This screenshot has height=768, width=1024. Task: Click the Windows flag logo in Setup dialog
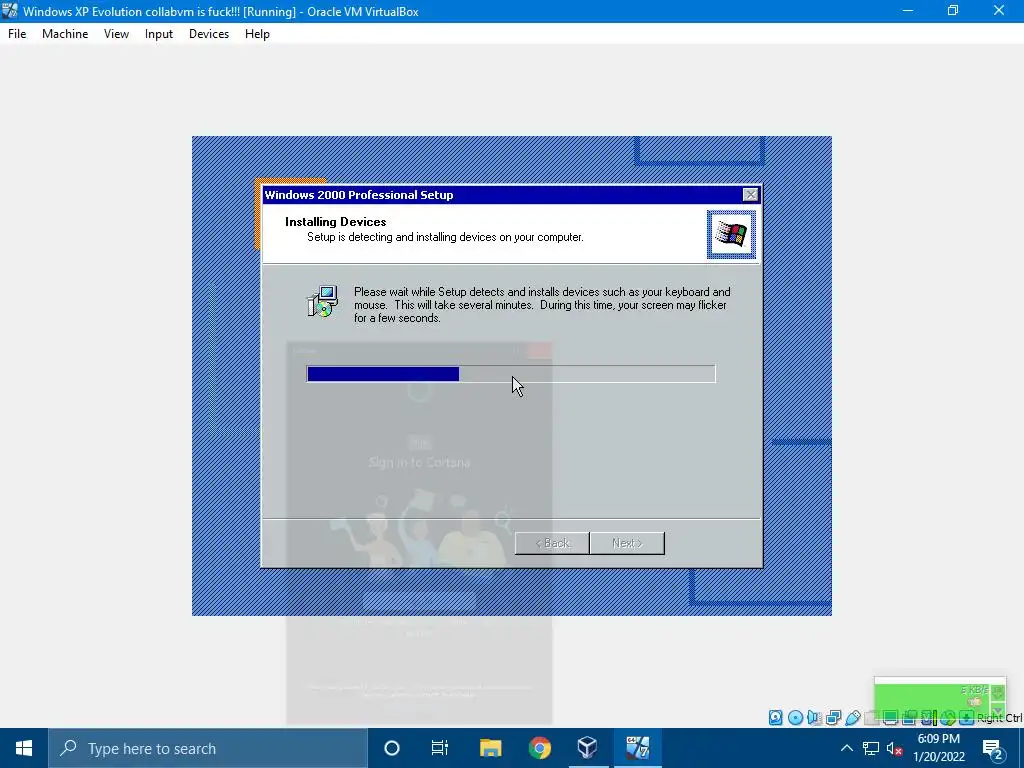731,234
